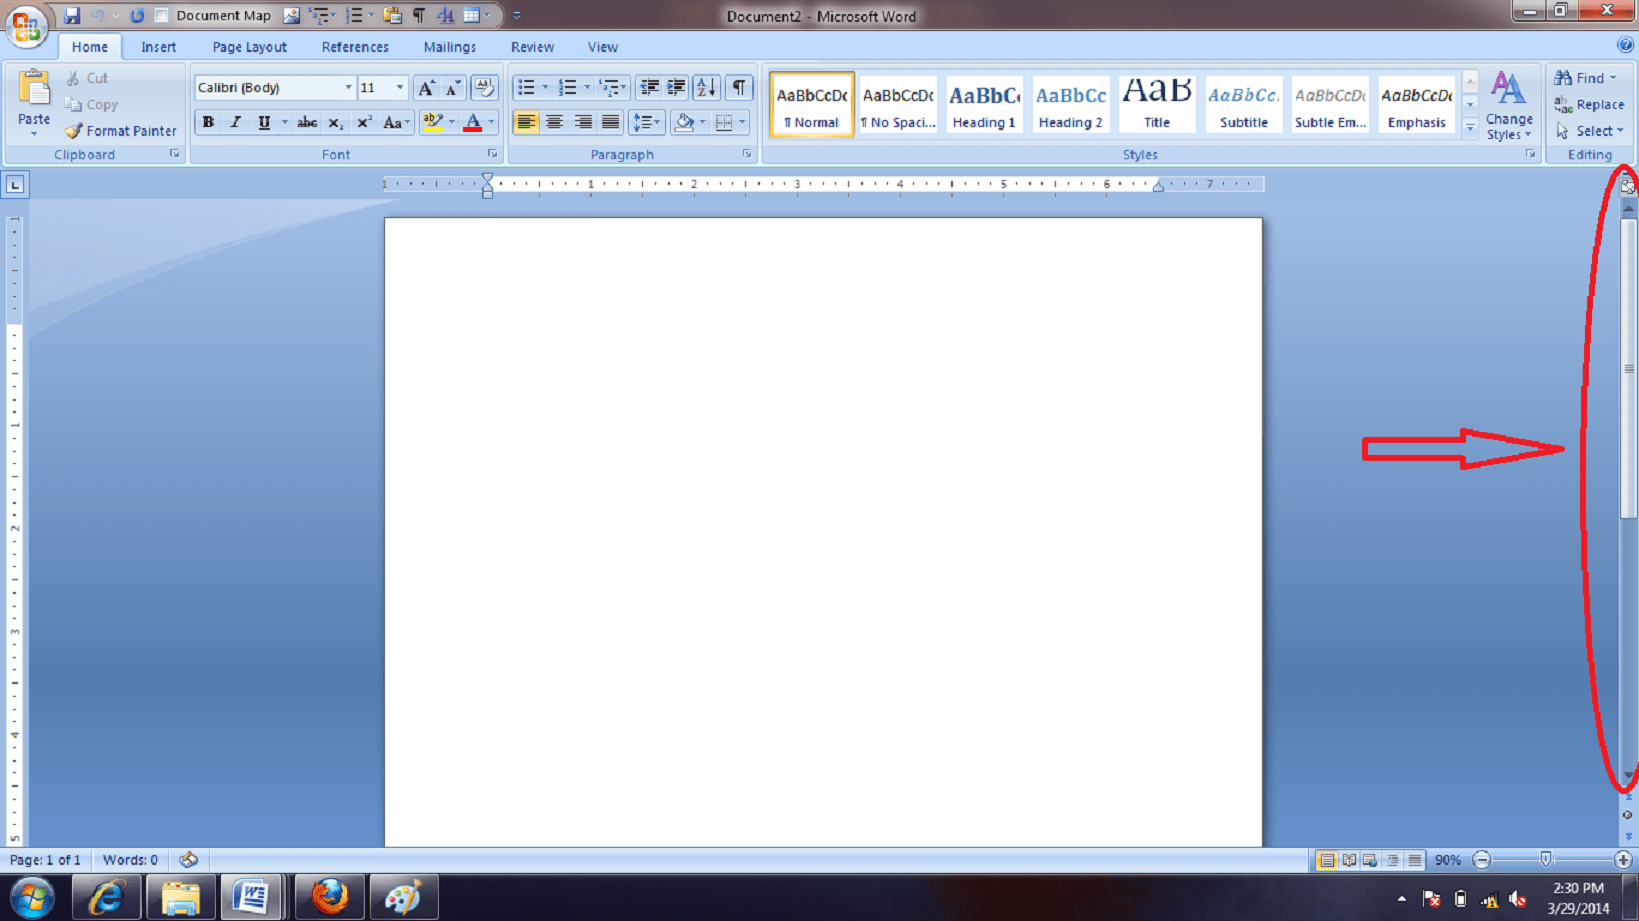Click Replace in the Editing group
This screenshot has height=921, width=1639.
point(1589,104)
